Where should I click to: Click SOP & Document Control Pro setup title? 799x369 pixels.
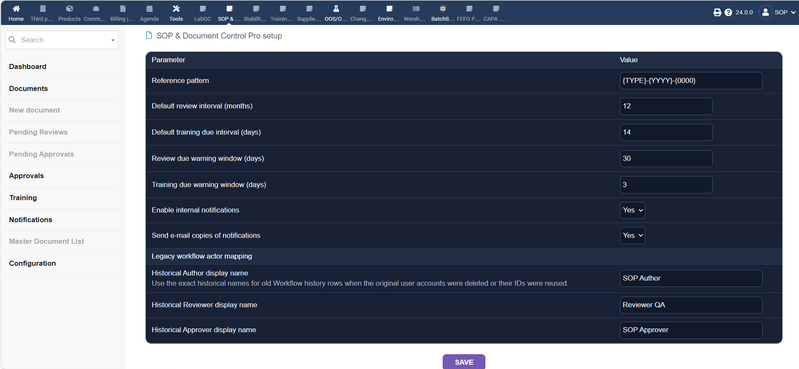219,36
